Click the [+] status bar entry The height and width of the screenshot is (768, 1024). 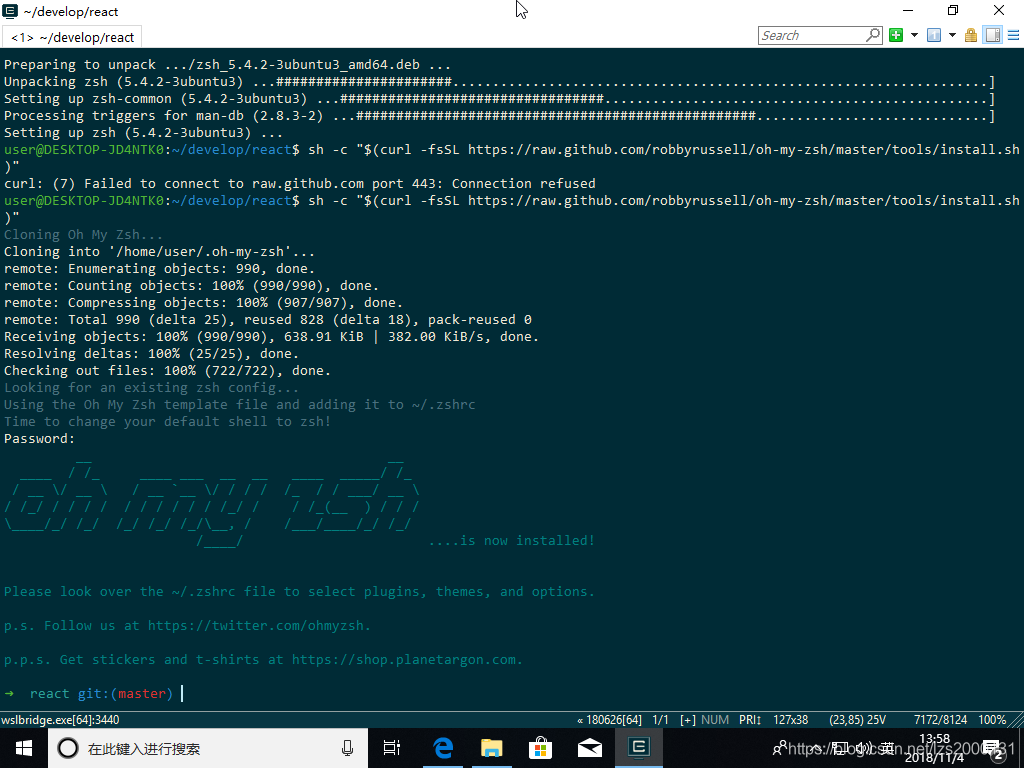[688, 720]
